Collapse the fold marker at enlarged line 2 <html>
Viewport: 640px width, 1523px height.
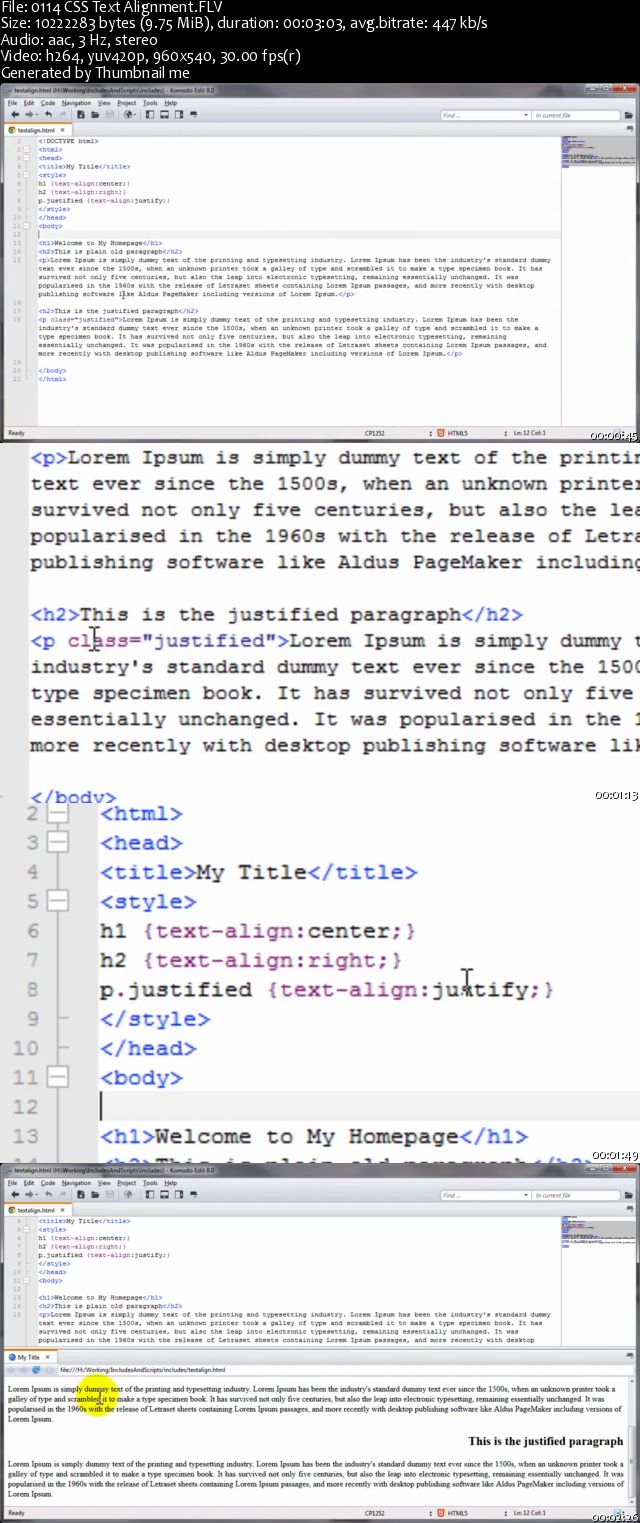[x=57, y=813]
